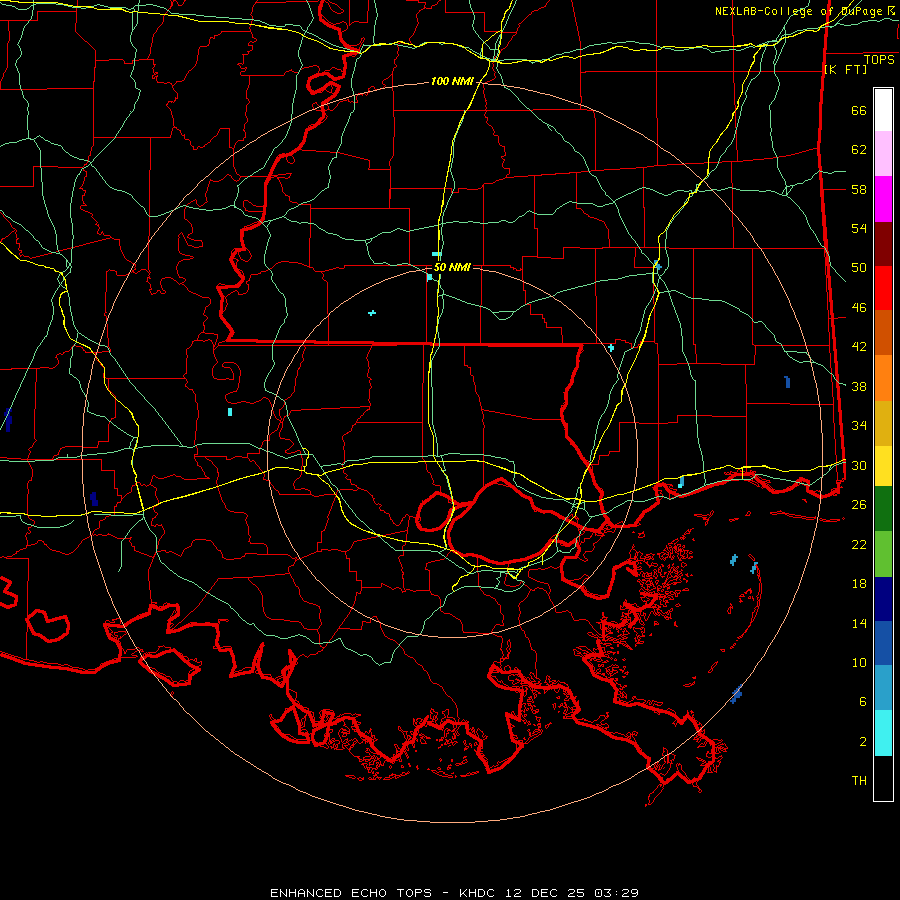Select the dark orange legend band
The height and width of the screenshot is (900, 900).
click(x=883, y=333)
